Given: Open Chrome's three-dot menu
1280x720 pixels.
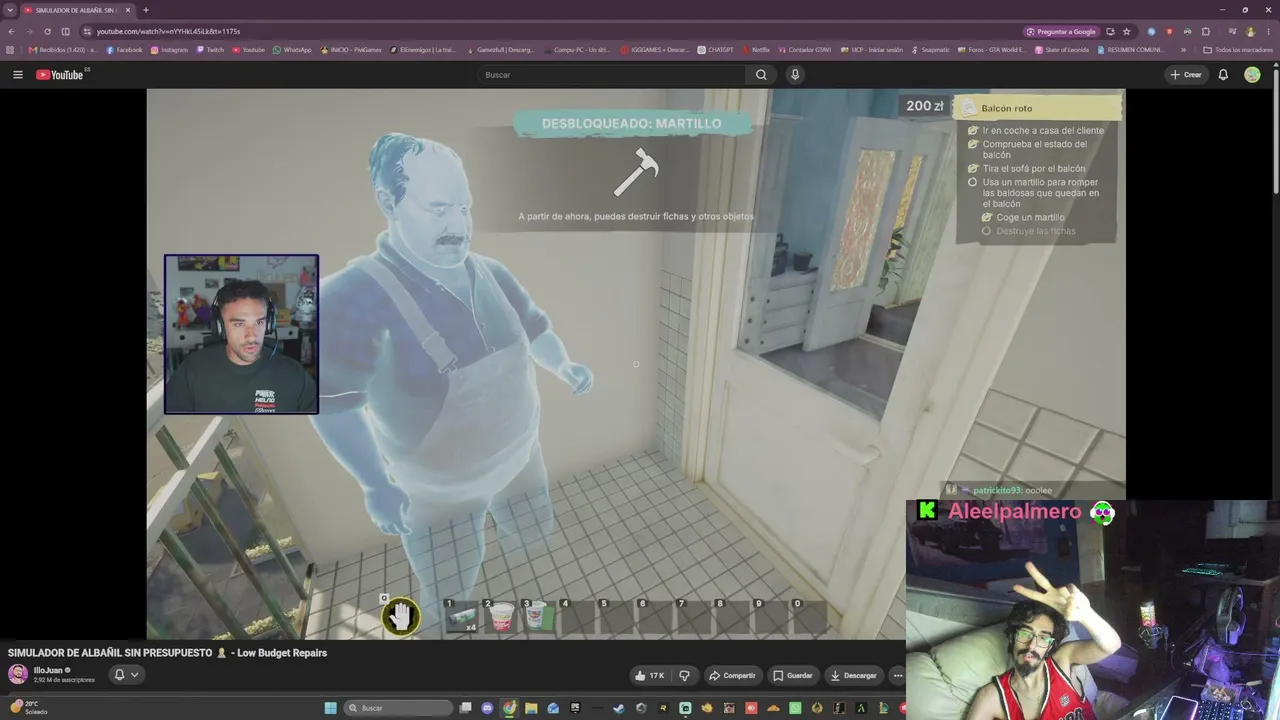Looking at the screenshot, I should pyautogui.click(x=1268, y=31).
